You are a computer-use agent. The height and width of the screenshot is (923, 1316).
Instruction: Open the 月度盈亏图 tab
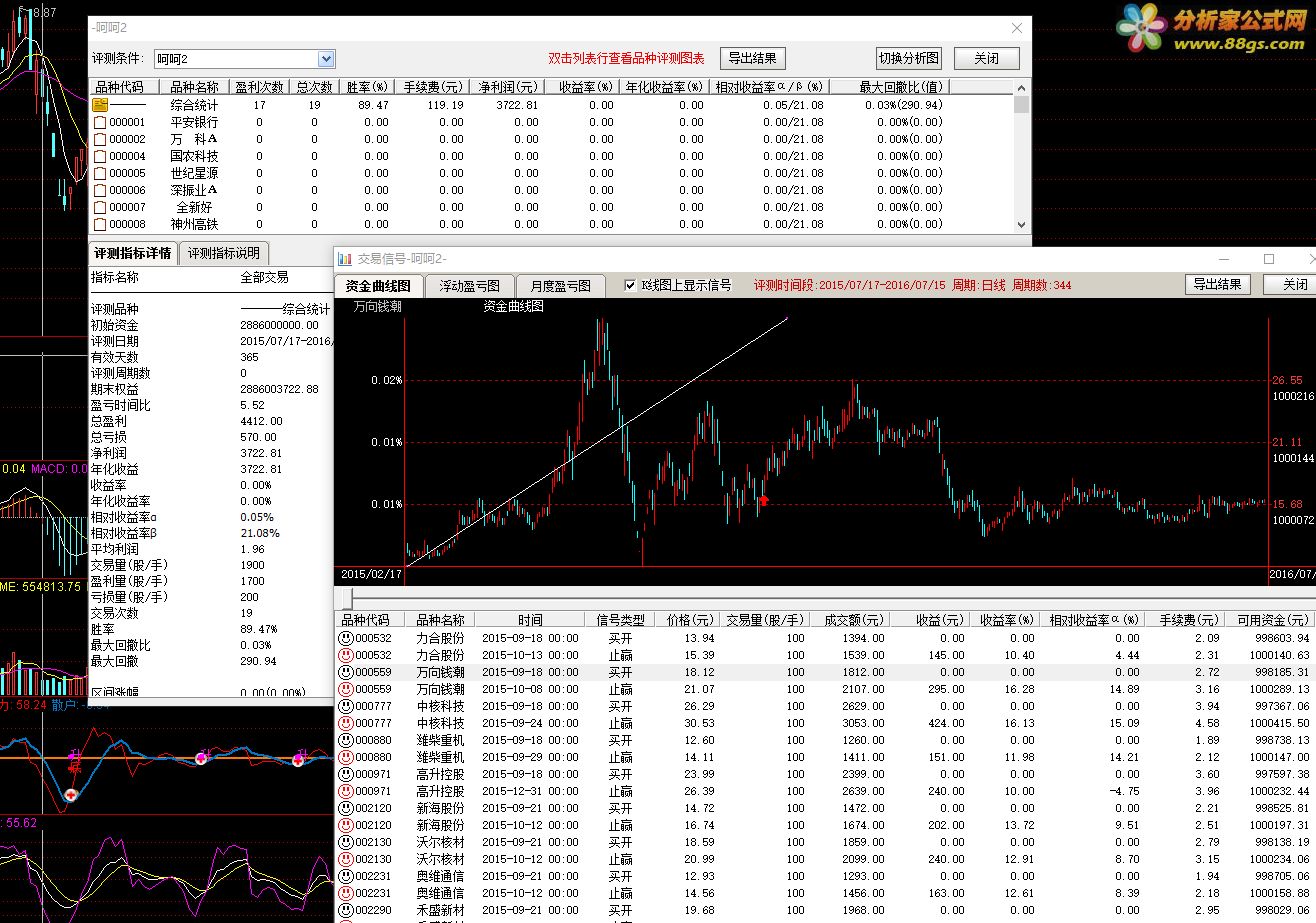(560, 285)
